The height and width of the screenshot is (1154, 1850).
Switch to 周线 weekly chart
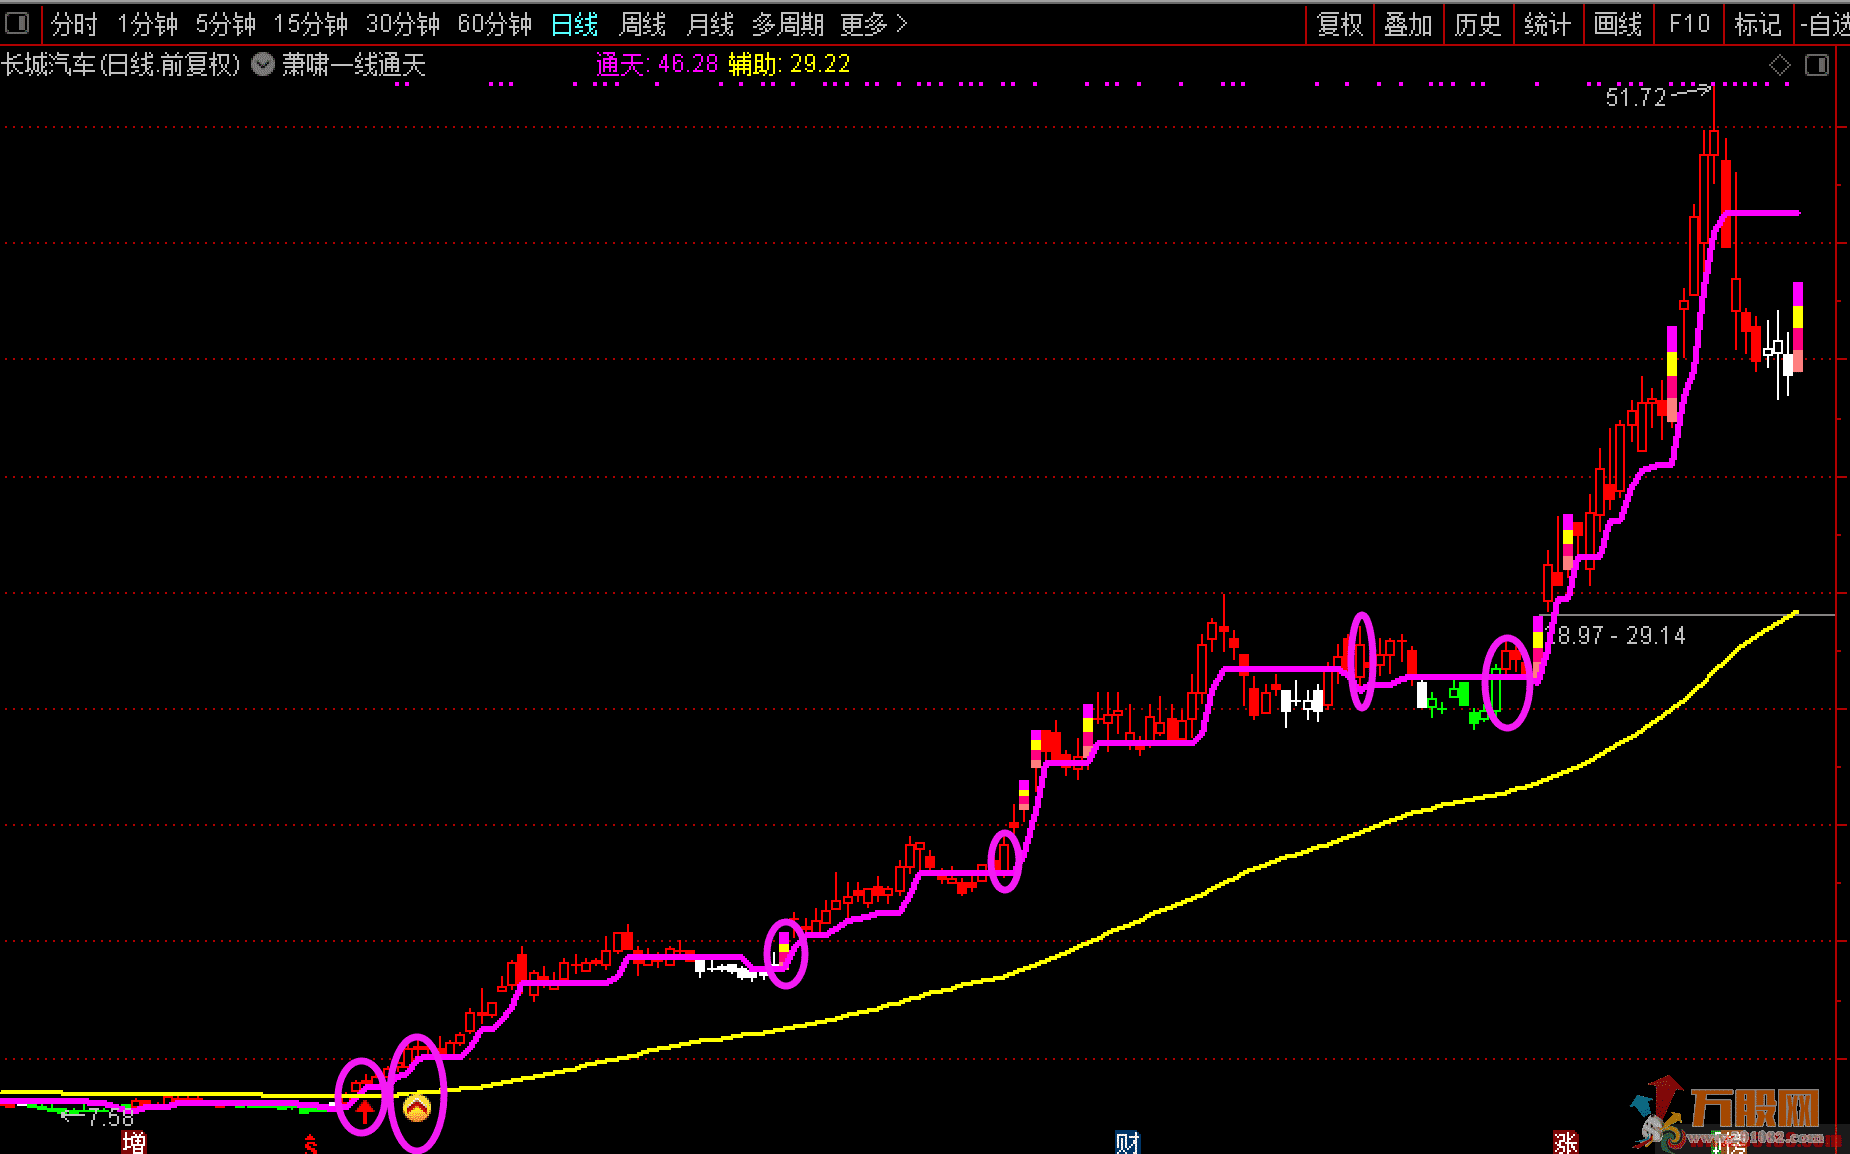click(x=643, y=24)
